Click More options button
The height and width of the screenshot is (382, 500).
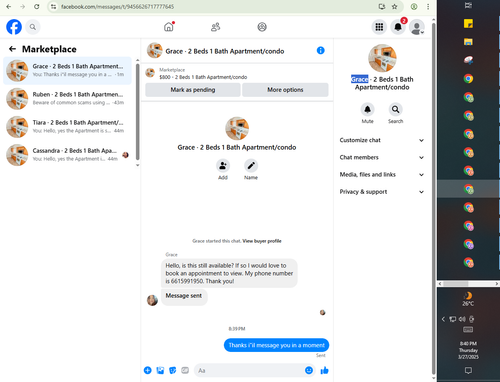click(285, 90)
